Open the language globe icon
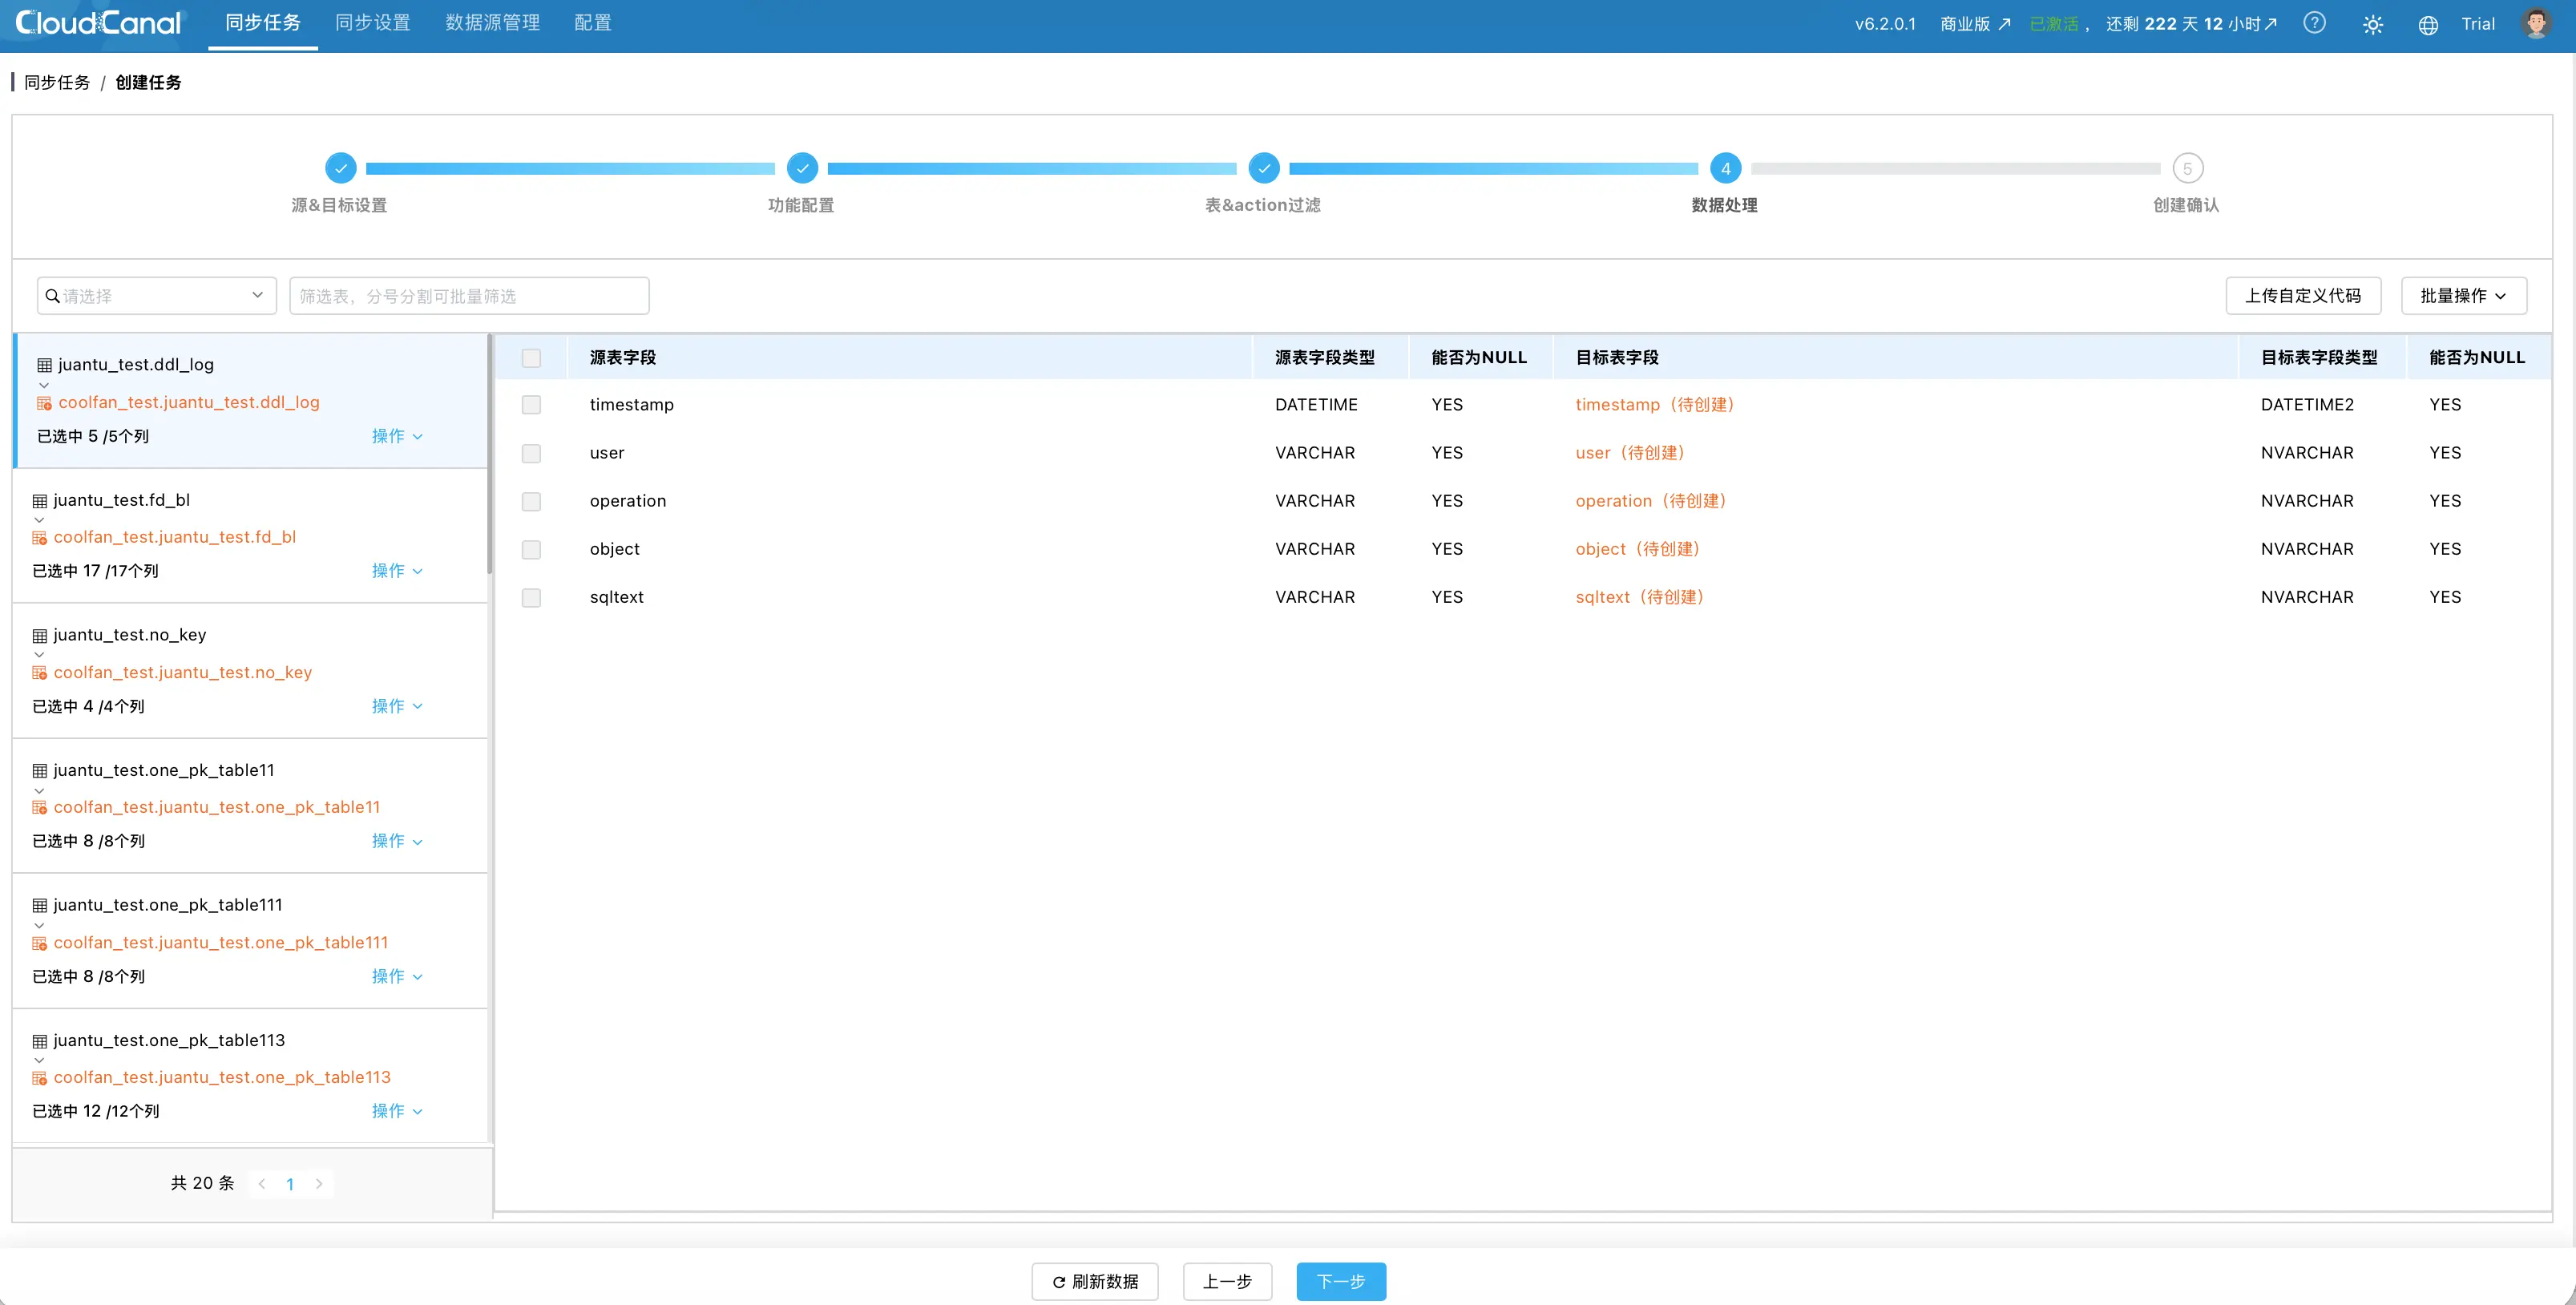Viewport: 2576px width, 1305px height. tap(2428, 24)
